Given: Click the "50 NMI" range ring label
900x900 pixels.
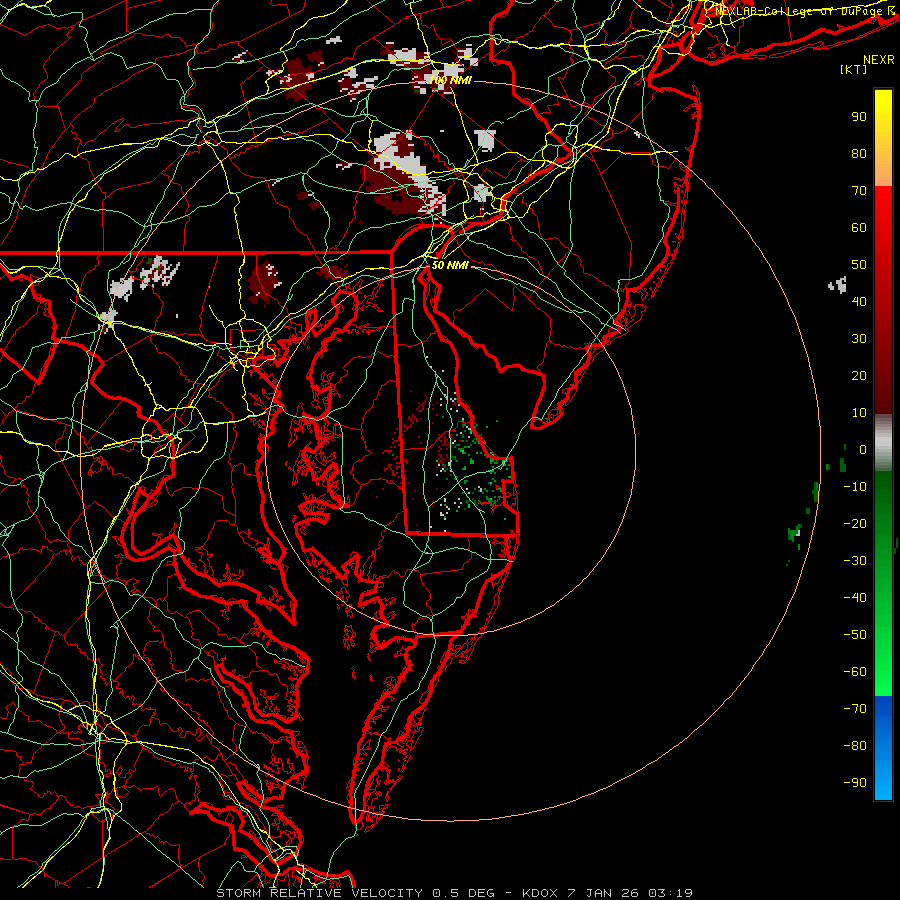Looking at the screenshot, I should click(x=450, y=265).
